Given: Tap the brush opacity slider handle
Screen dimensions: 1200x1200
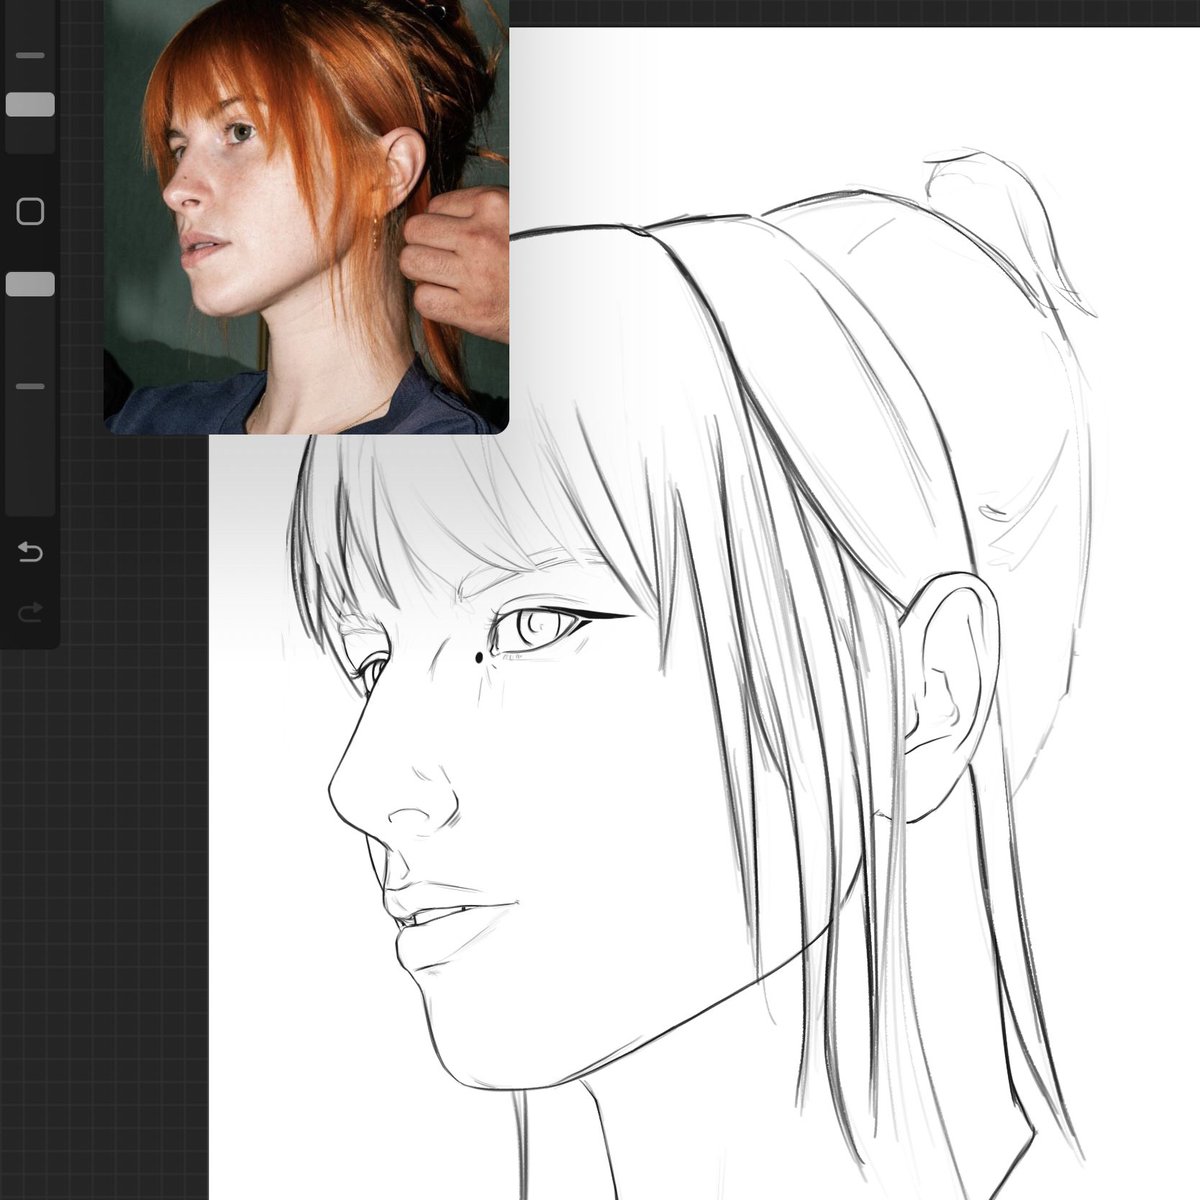Looking at the screenshot, I should (x=30, y=284).
